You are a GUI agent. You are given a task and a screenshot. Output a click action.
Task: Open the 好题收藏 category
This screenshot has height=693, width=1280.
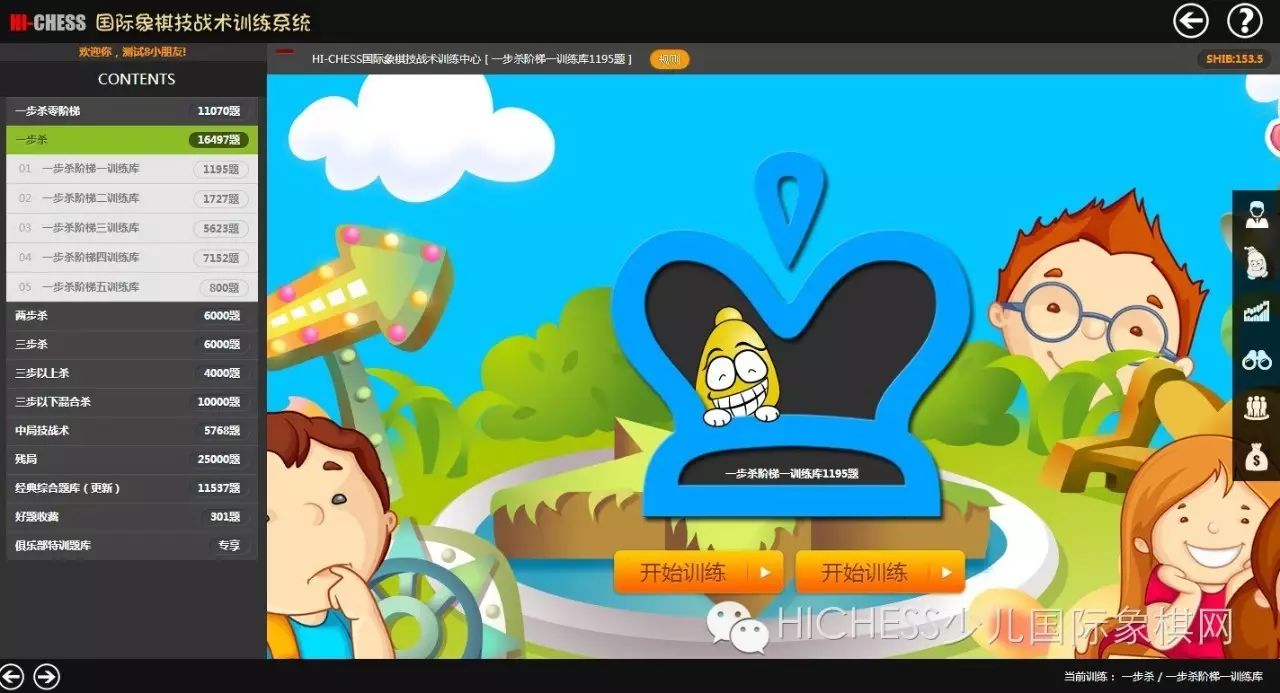click(x=132, y=517)
